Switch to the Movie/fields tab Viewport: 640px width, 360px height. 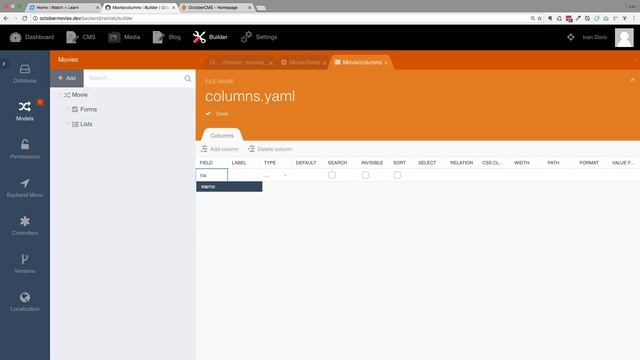(x=304, y=62)
